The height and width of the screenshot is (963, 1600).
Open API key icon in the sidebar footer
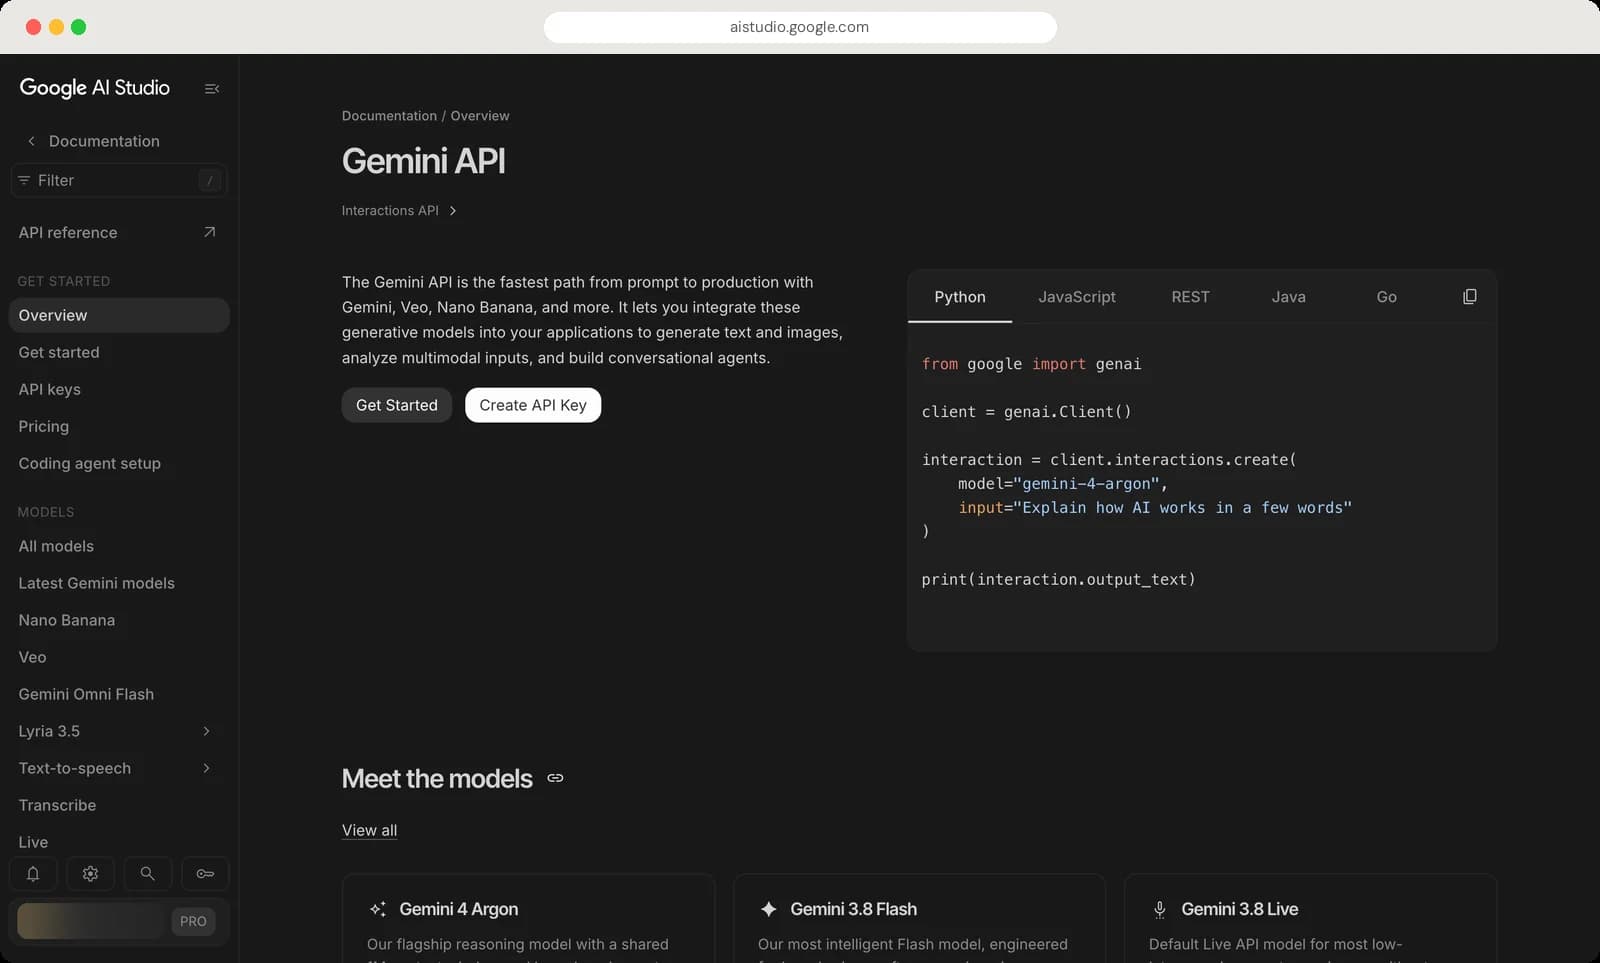(205, 874)
